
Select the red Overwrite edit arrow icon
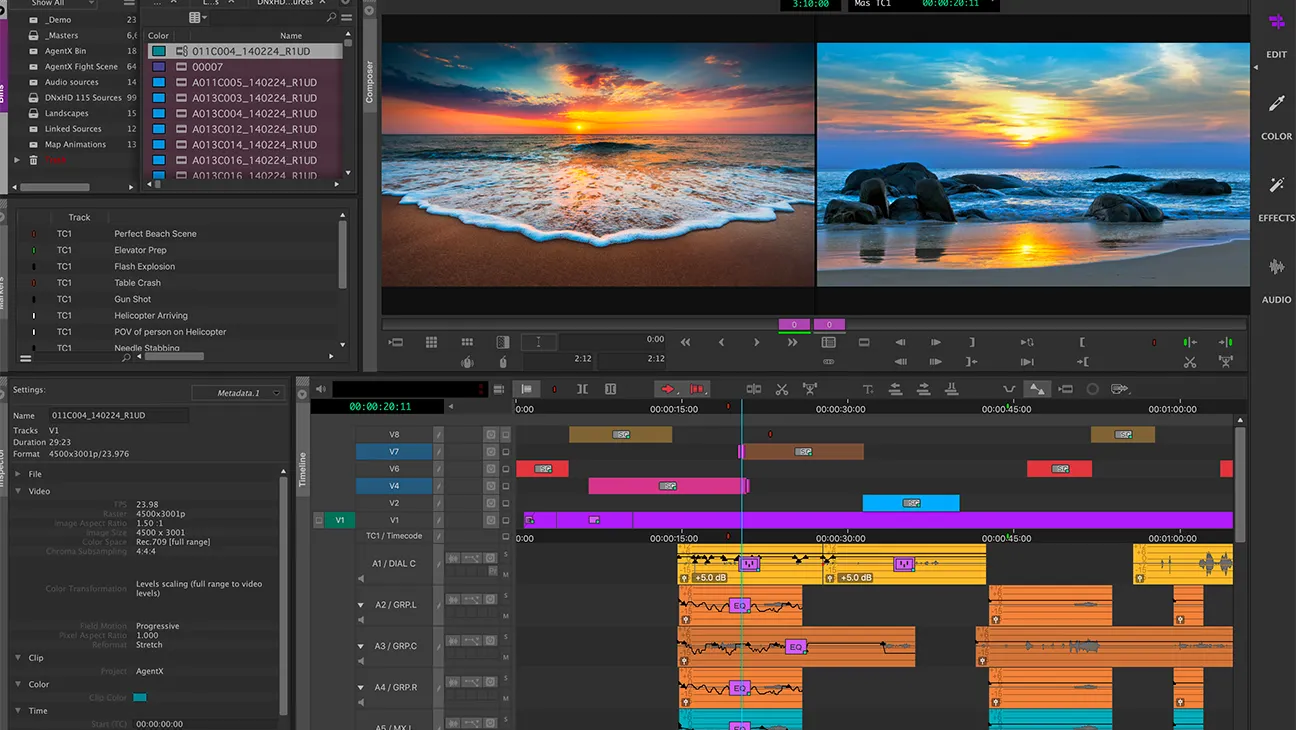(x=667, y=389)
